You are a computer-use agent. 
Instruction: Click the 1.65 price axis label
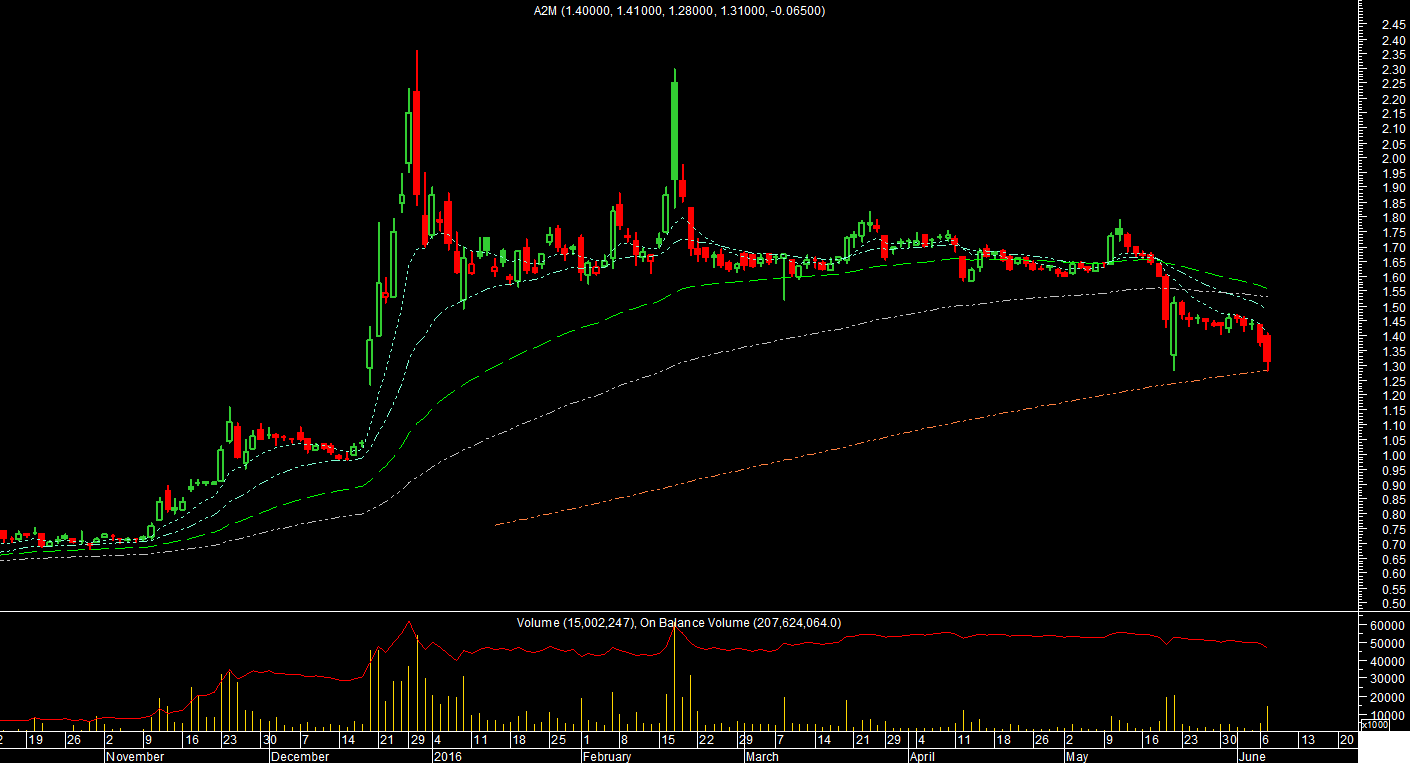tap(1392, 262)
